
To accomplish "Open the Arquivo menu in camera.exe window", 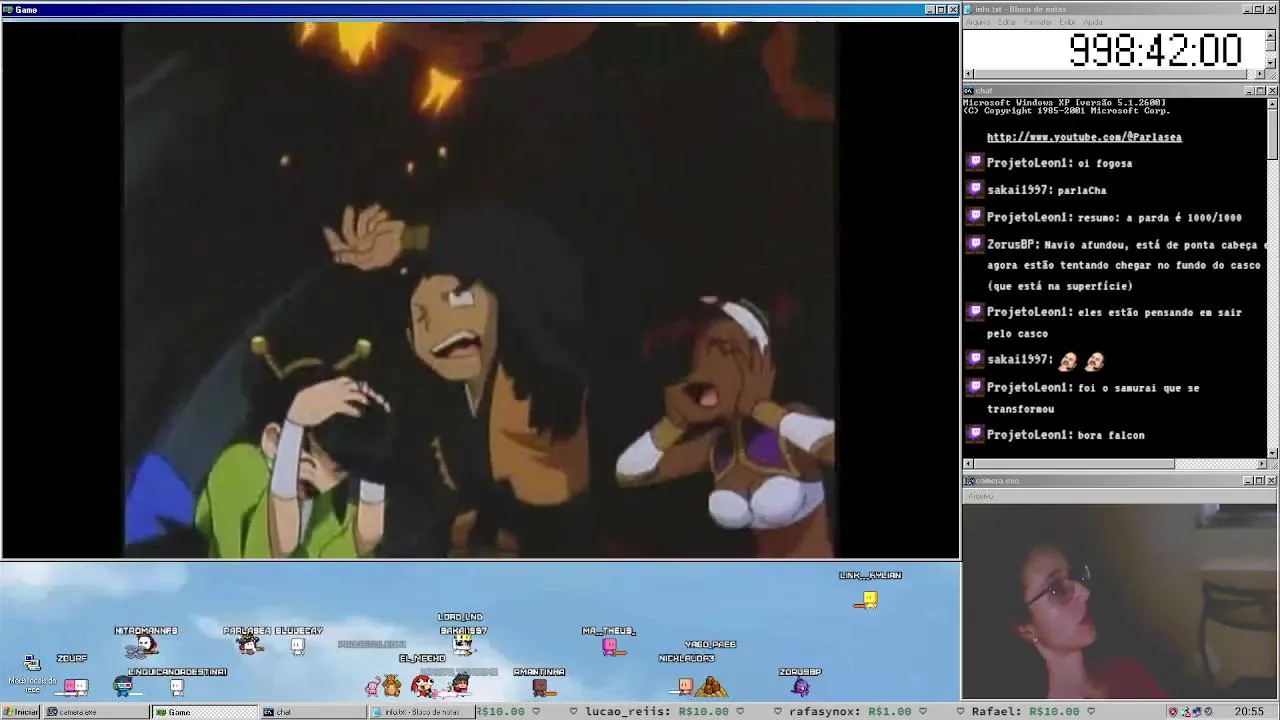I will pyautogui.click(x=980, y=496).
